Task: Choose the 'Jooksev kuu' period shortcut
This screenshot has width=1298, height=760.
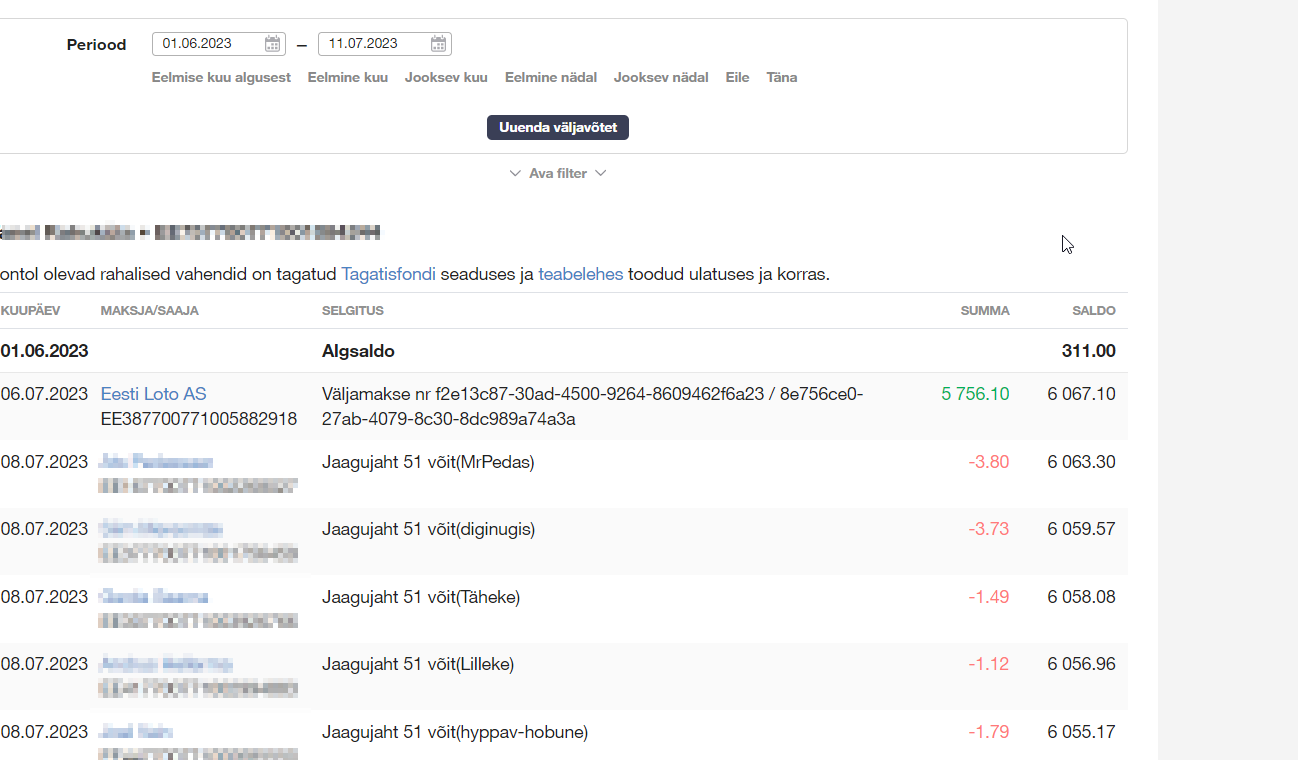Action: click(x=446, y=78)
